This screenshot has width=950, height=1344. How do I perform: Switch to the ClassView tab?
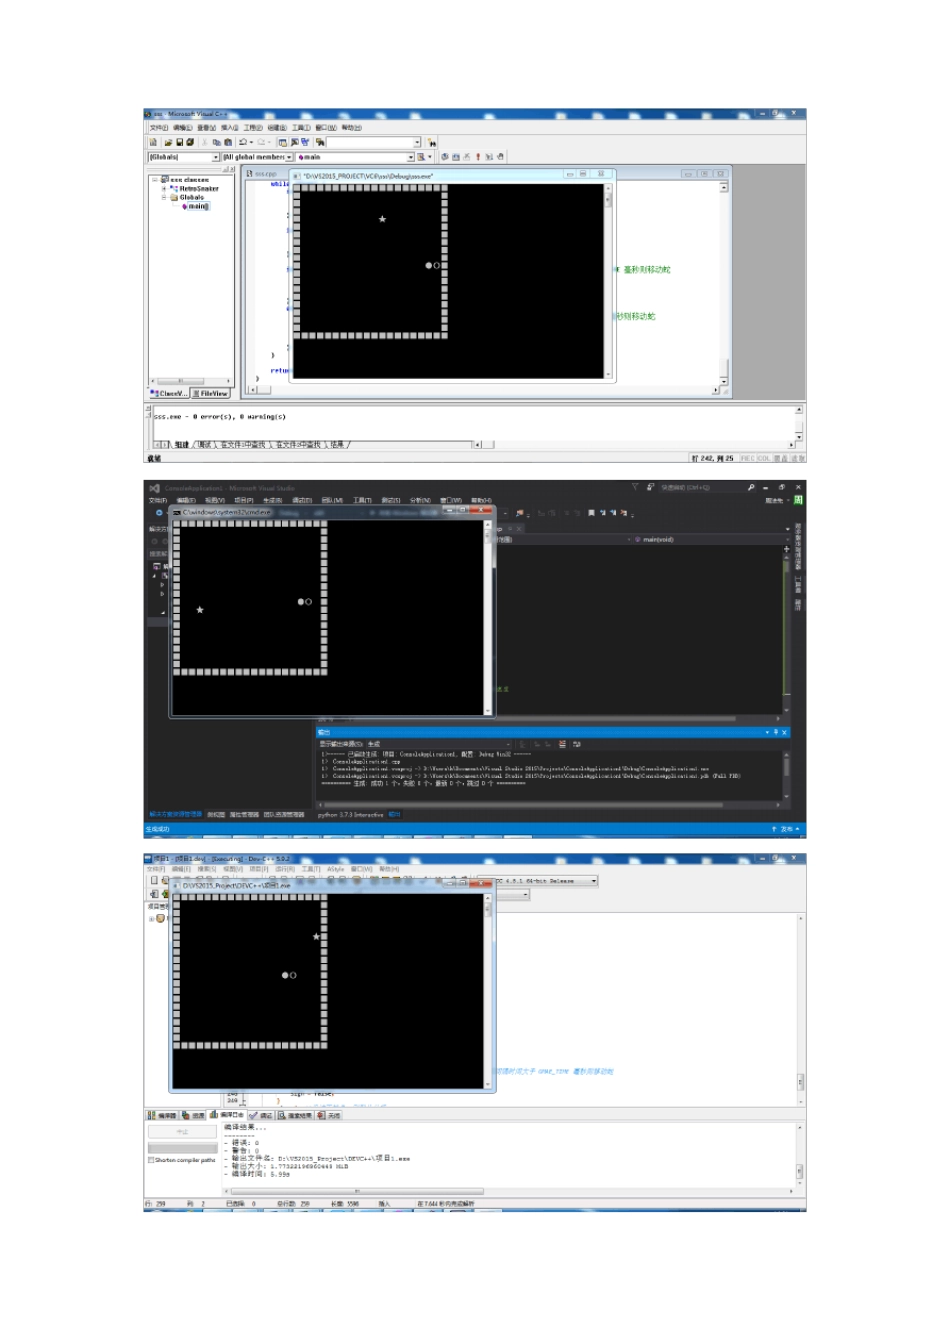point(169,393)
